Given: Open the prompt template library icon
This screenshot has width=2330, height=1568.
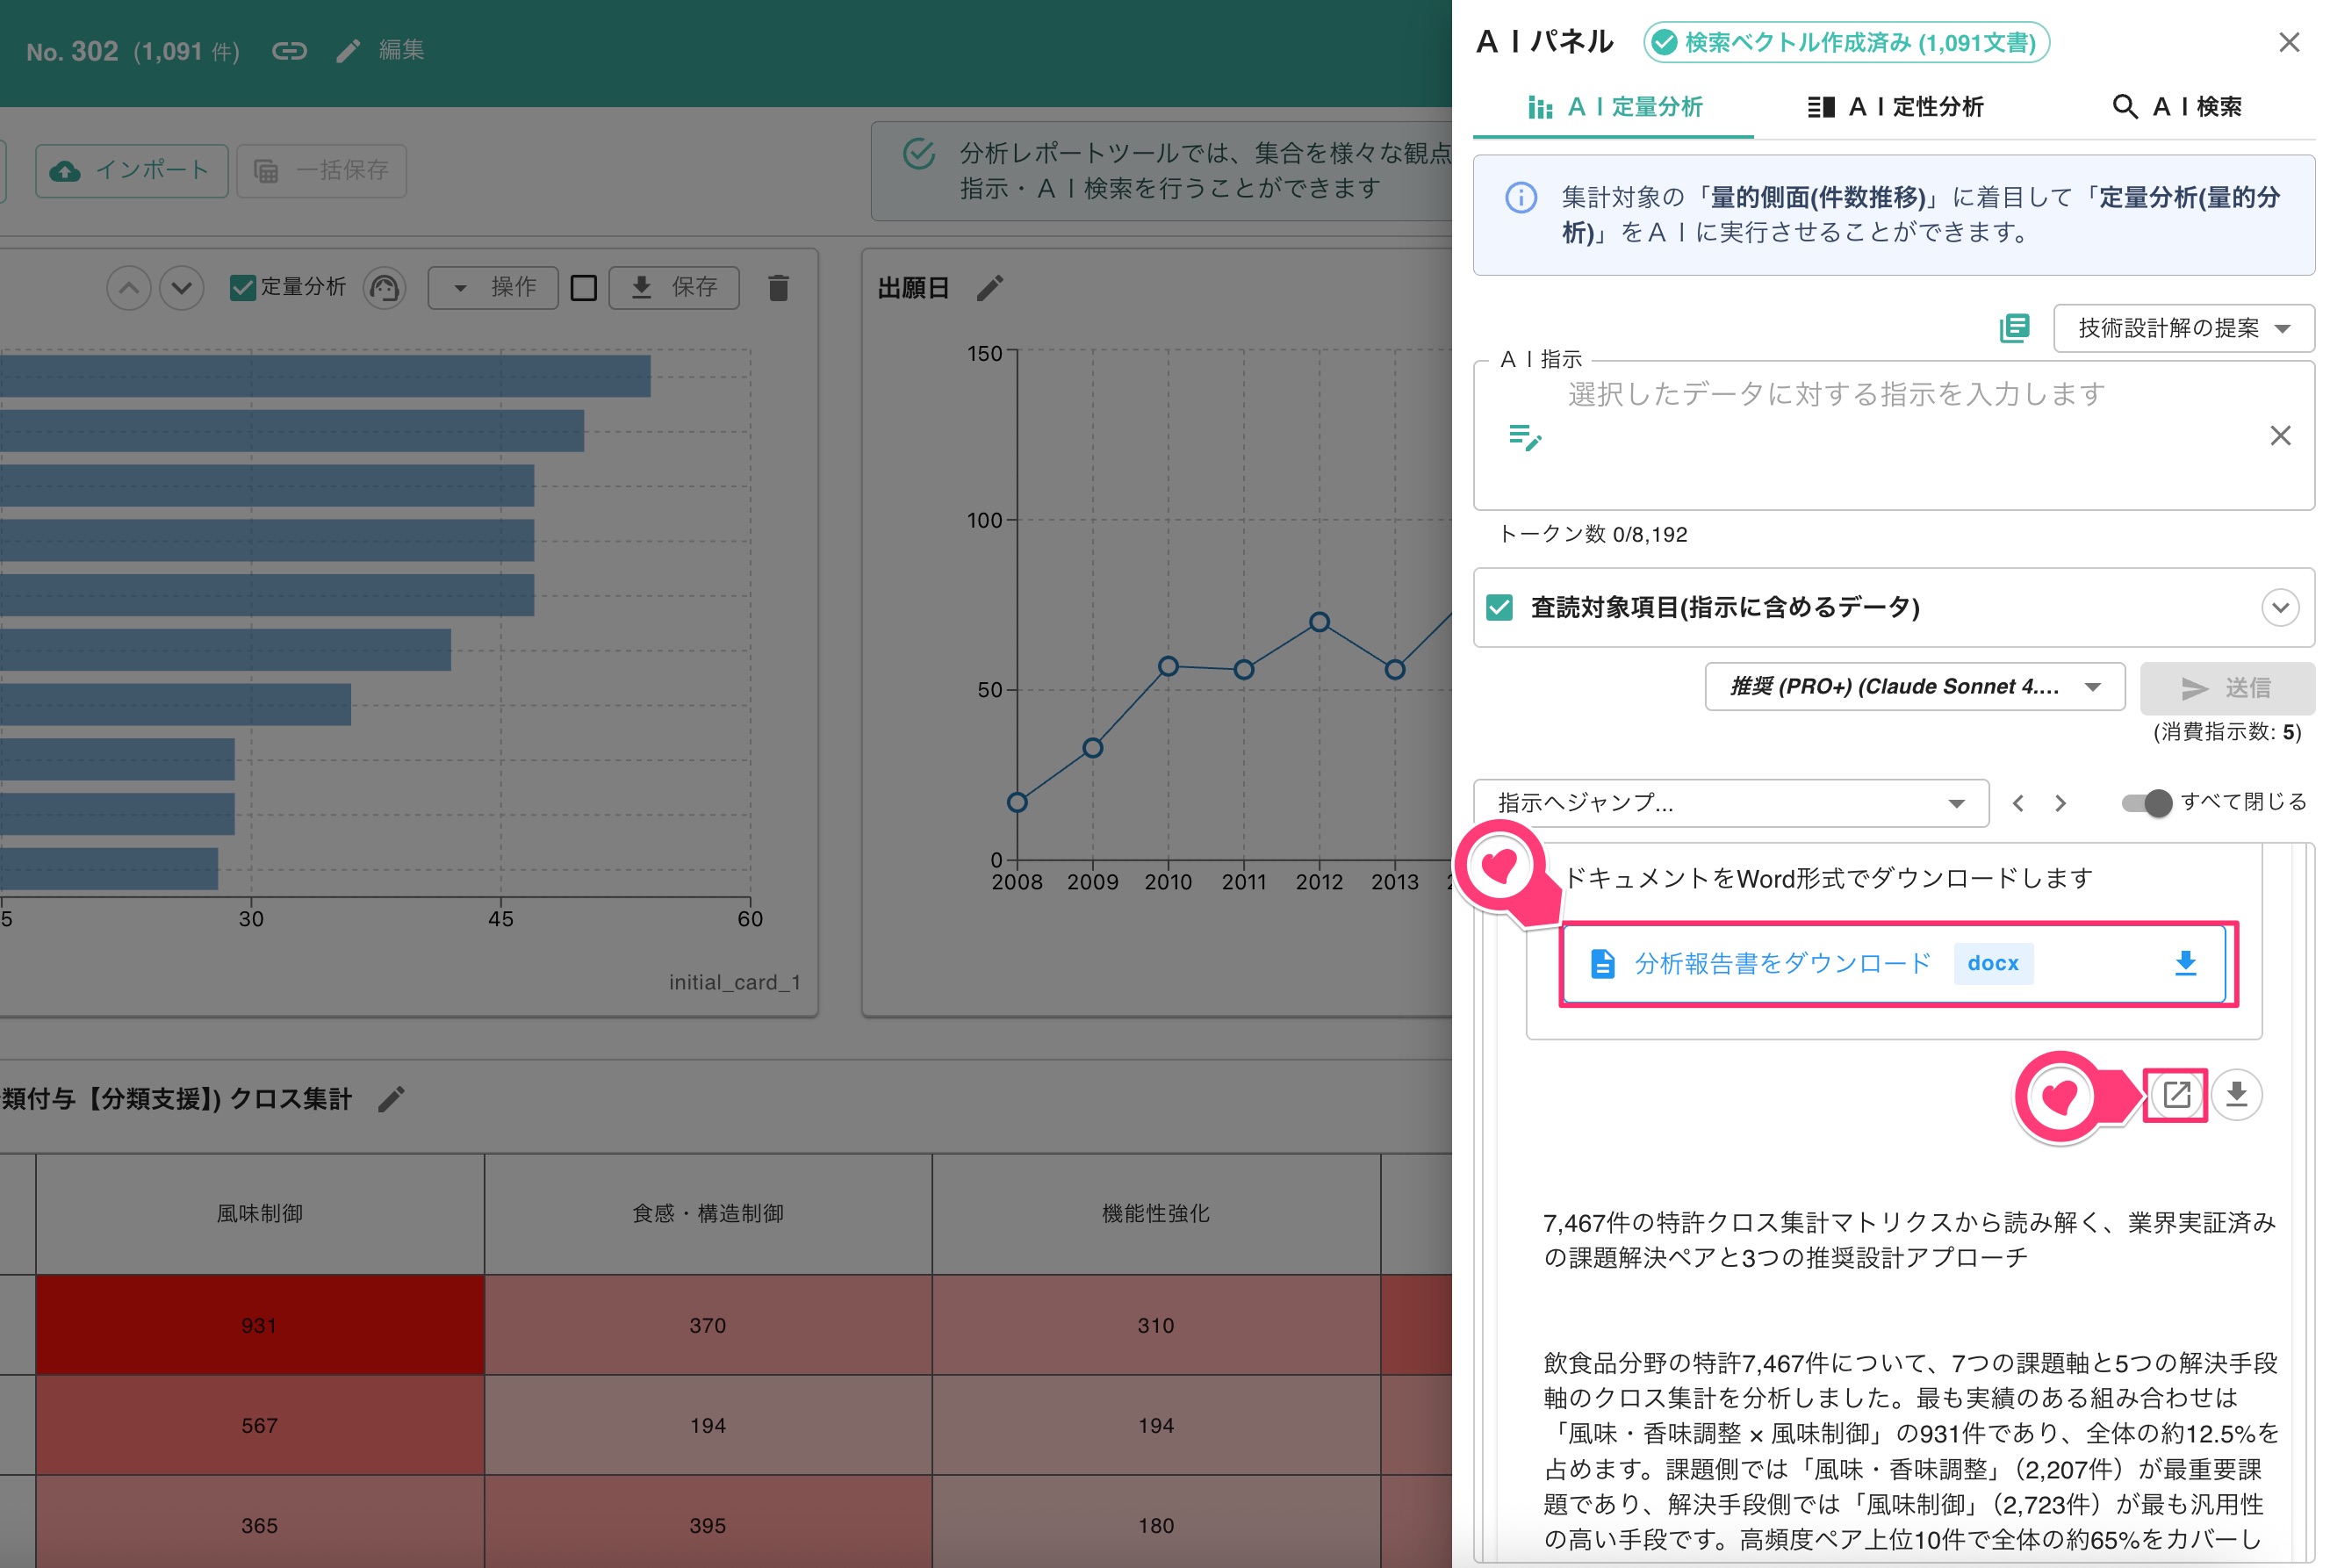Looking at the screenshot, I should 2014,328.
